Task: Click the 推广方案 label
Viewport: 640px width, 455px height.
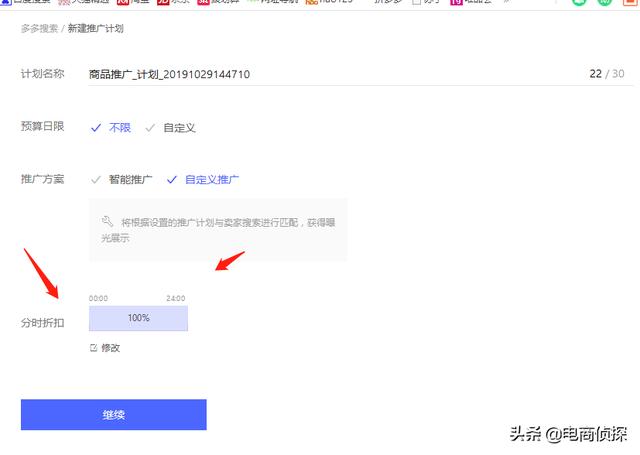Action: tap(42, 179)
